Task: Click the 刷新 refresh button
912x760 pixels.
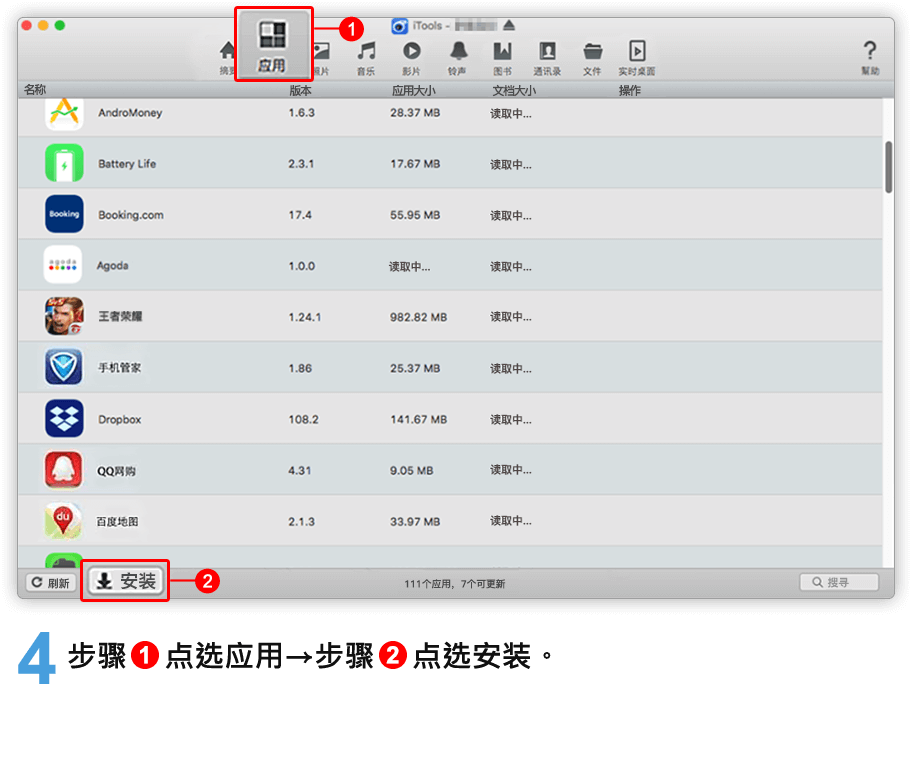Action: [x=51, y=583]
